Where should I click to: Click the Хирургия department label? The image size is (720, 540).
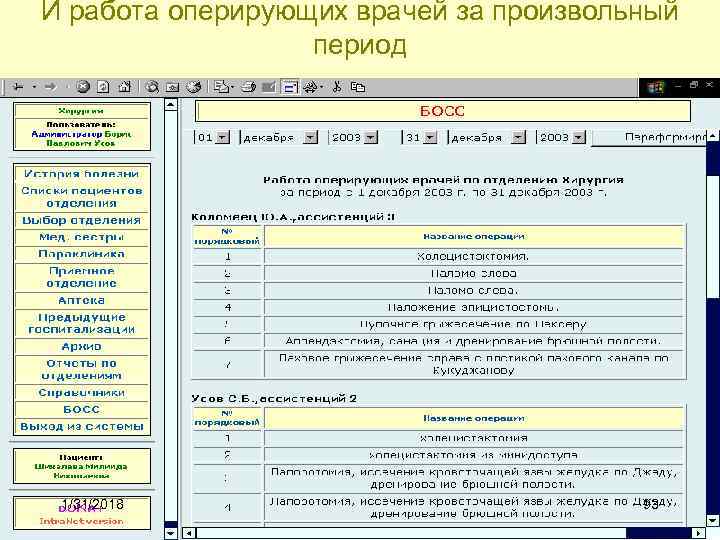tap(81, 111)
